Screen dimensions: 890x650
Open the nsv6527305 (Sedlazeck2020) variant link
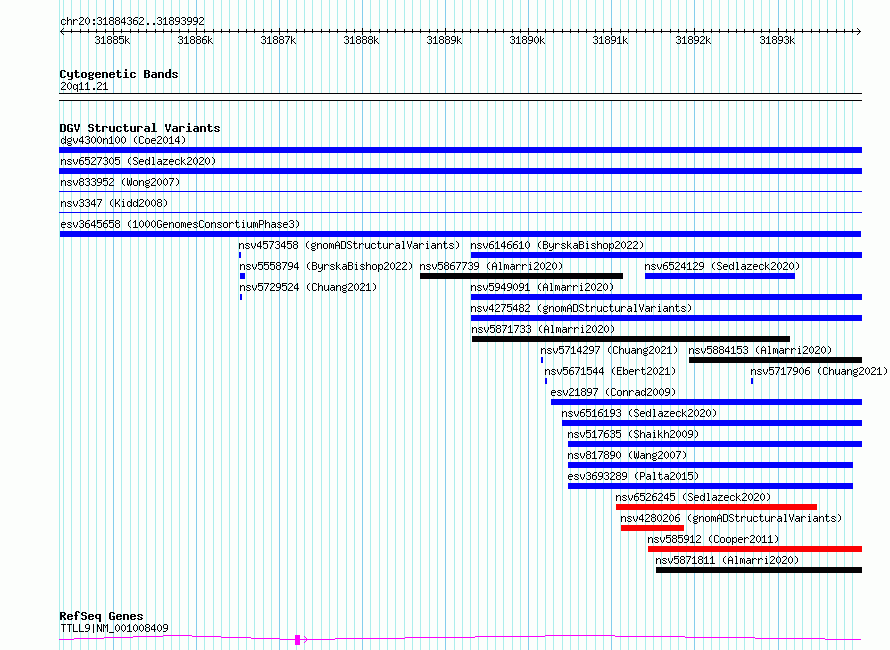(138, 161)
